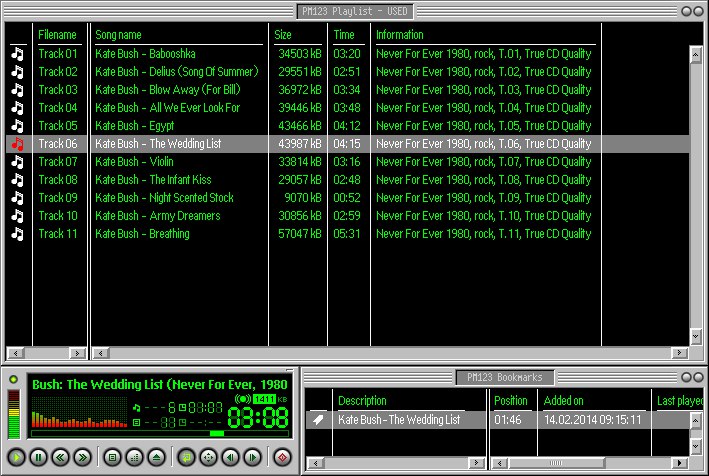The height and width of the screenshot is (476, 709).
Task: Select 'Kate Bush - The Infant Kiss'
Action: (153, 180)
